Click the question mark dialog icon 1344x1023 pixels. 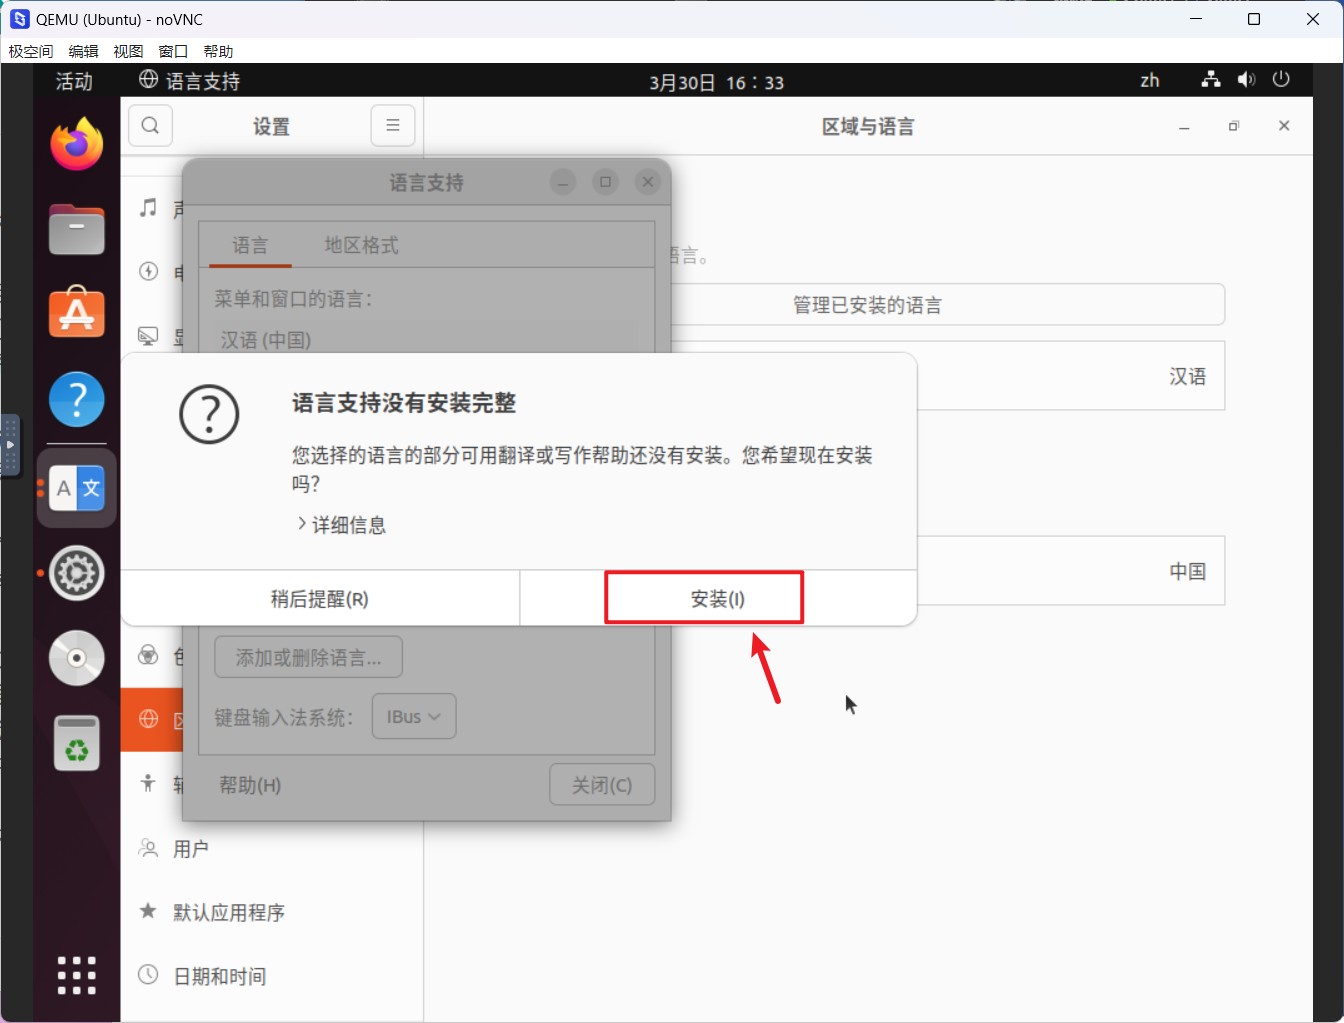click(x=209, y=414)
